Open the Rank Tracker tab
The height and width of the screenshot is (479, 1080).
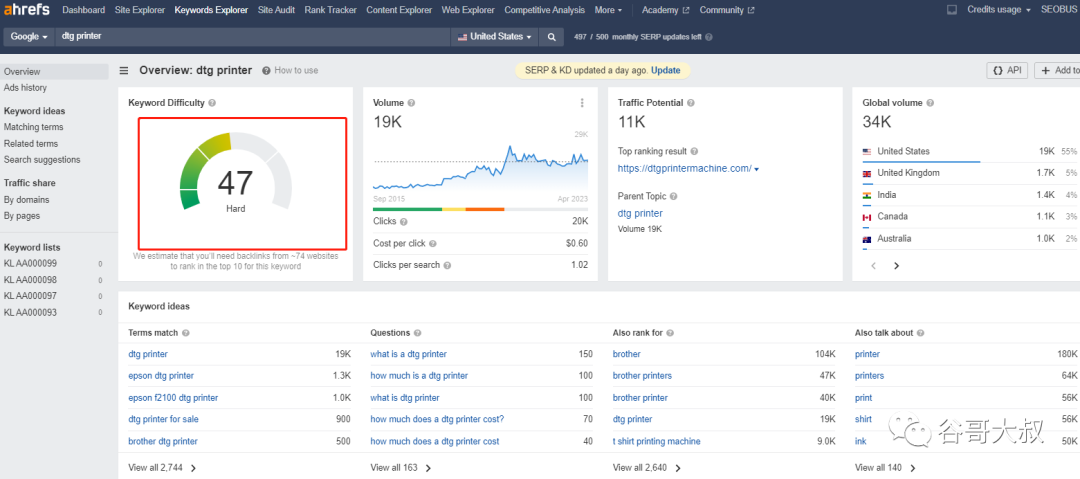pos(330,10)
